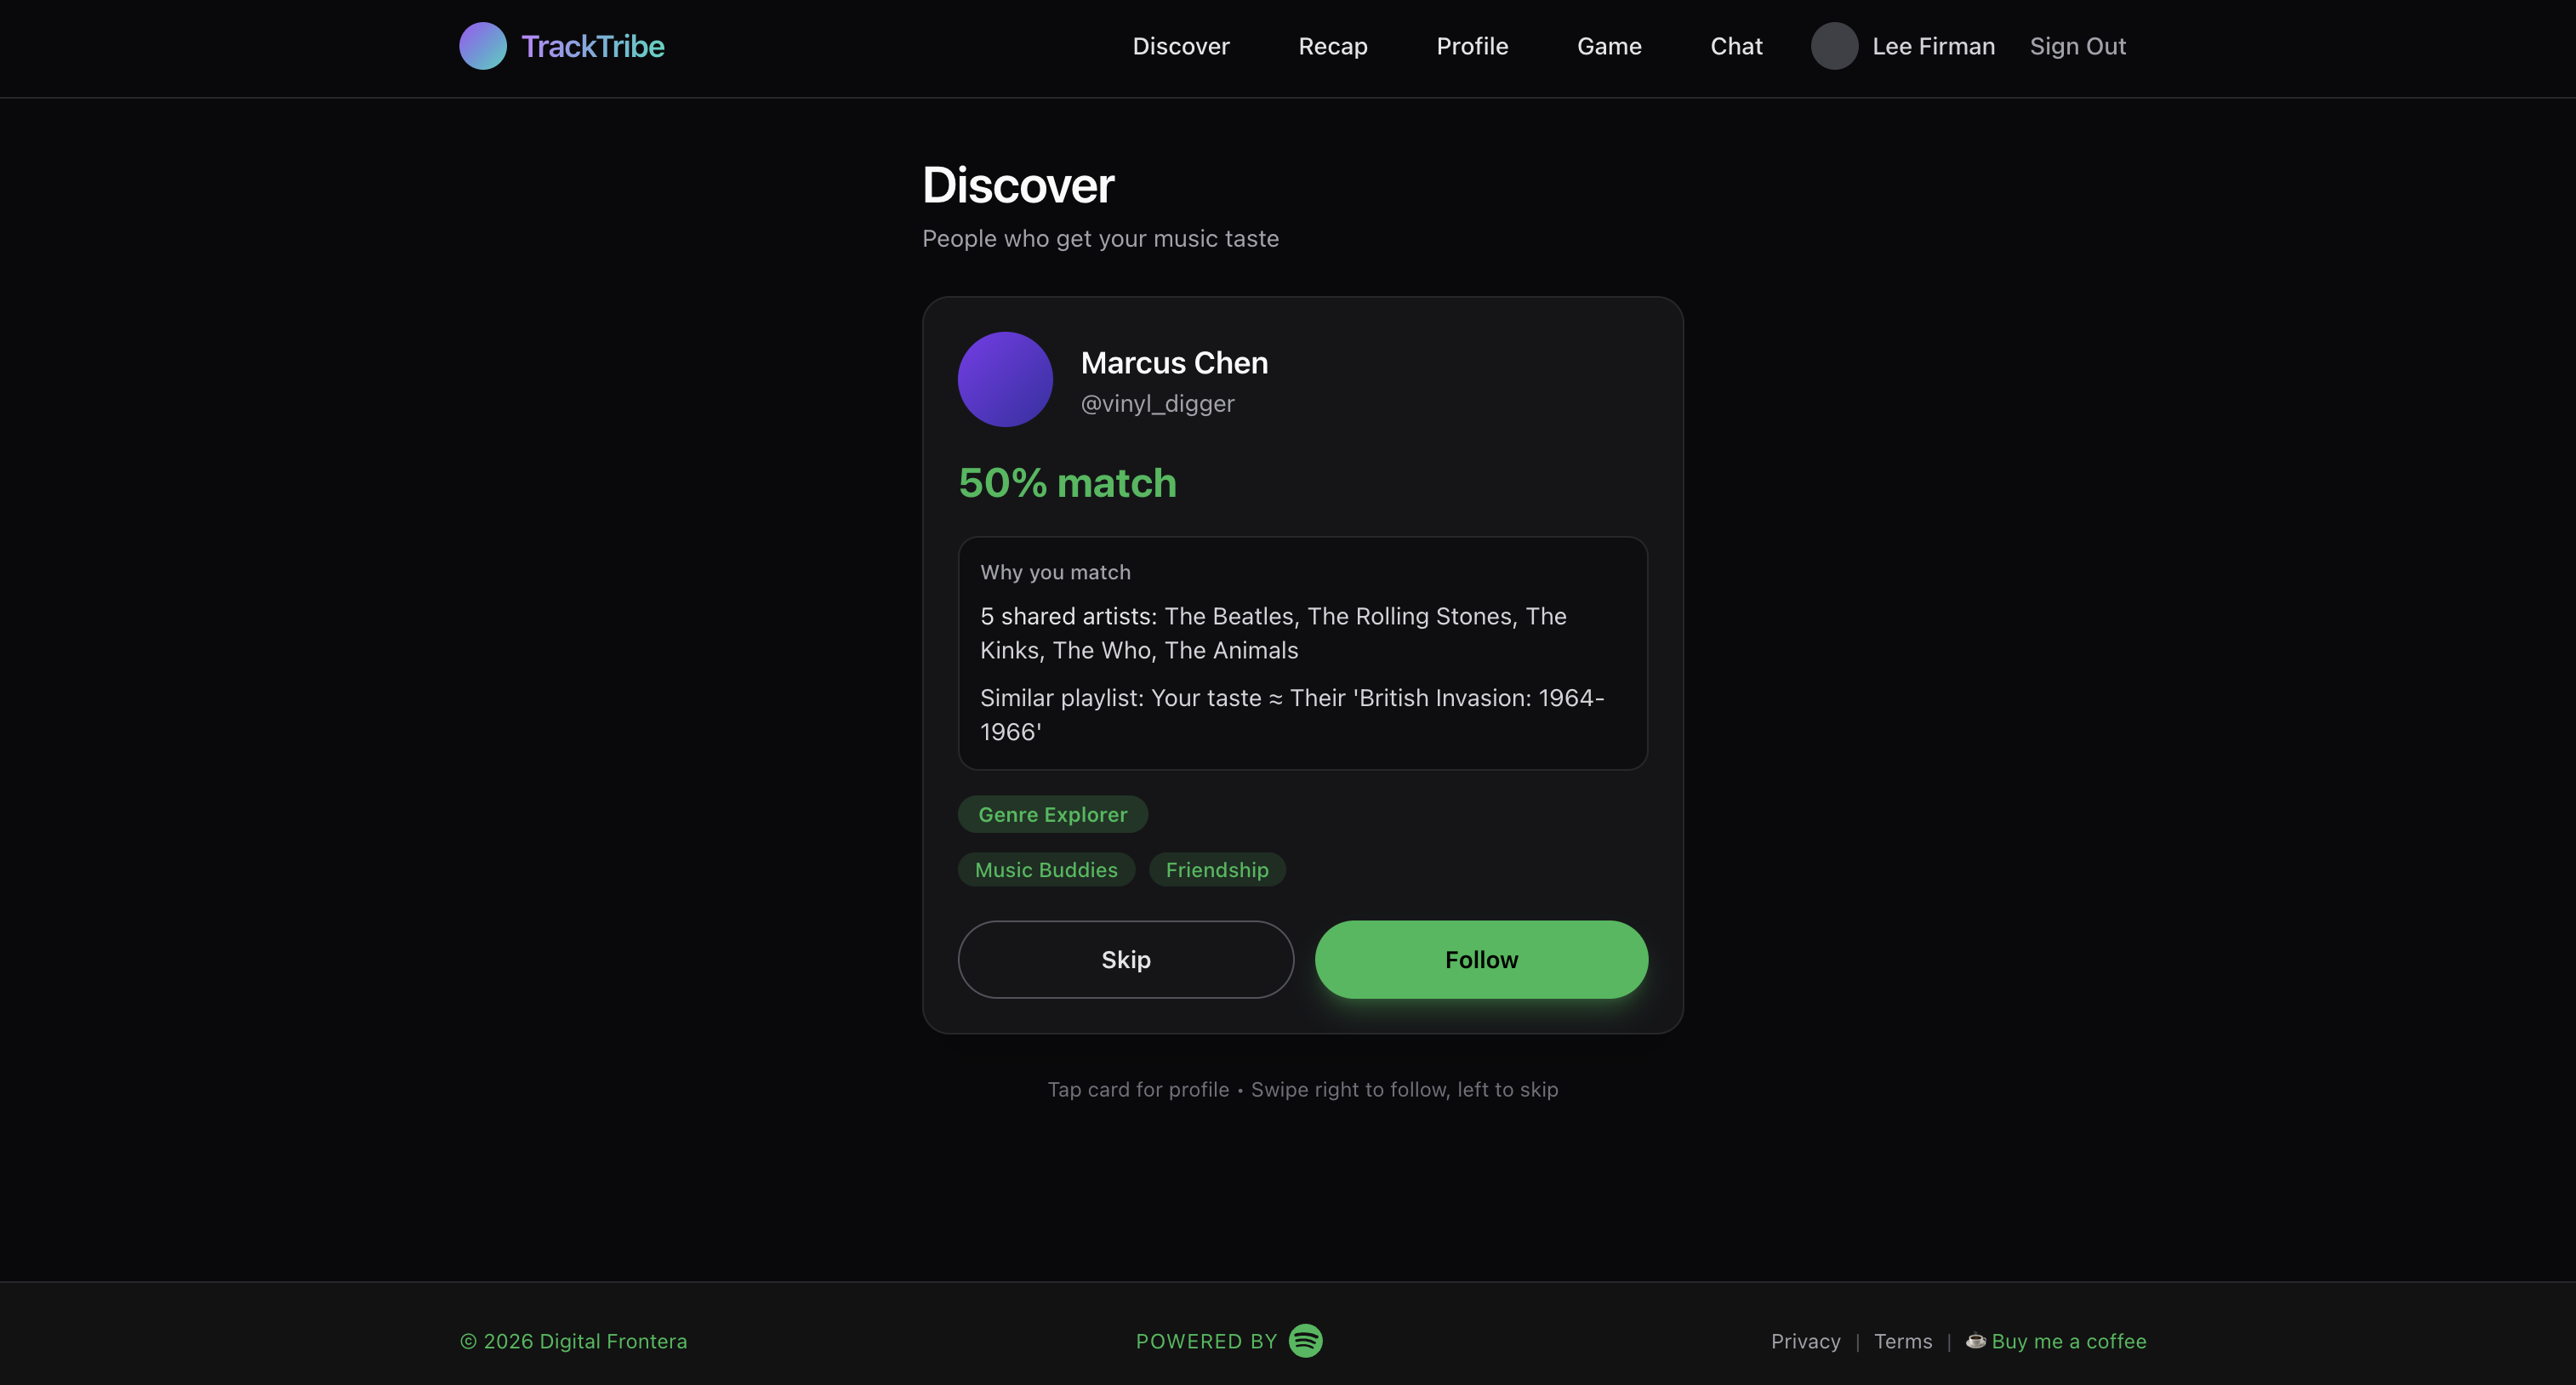Open the Profile page

1472,46
